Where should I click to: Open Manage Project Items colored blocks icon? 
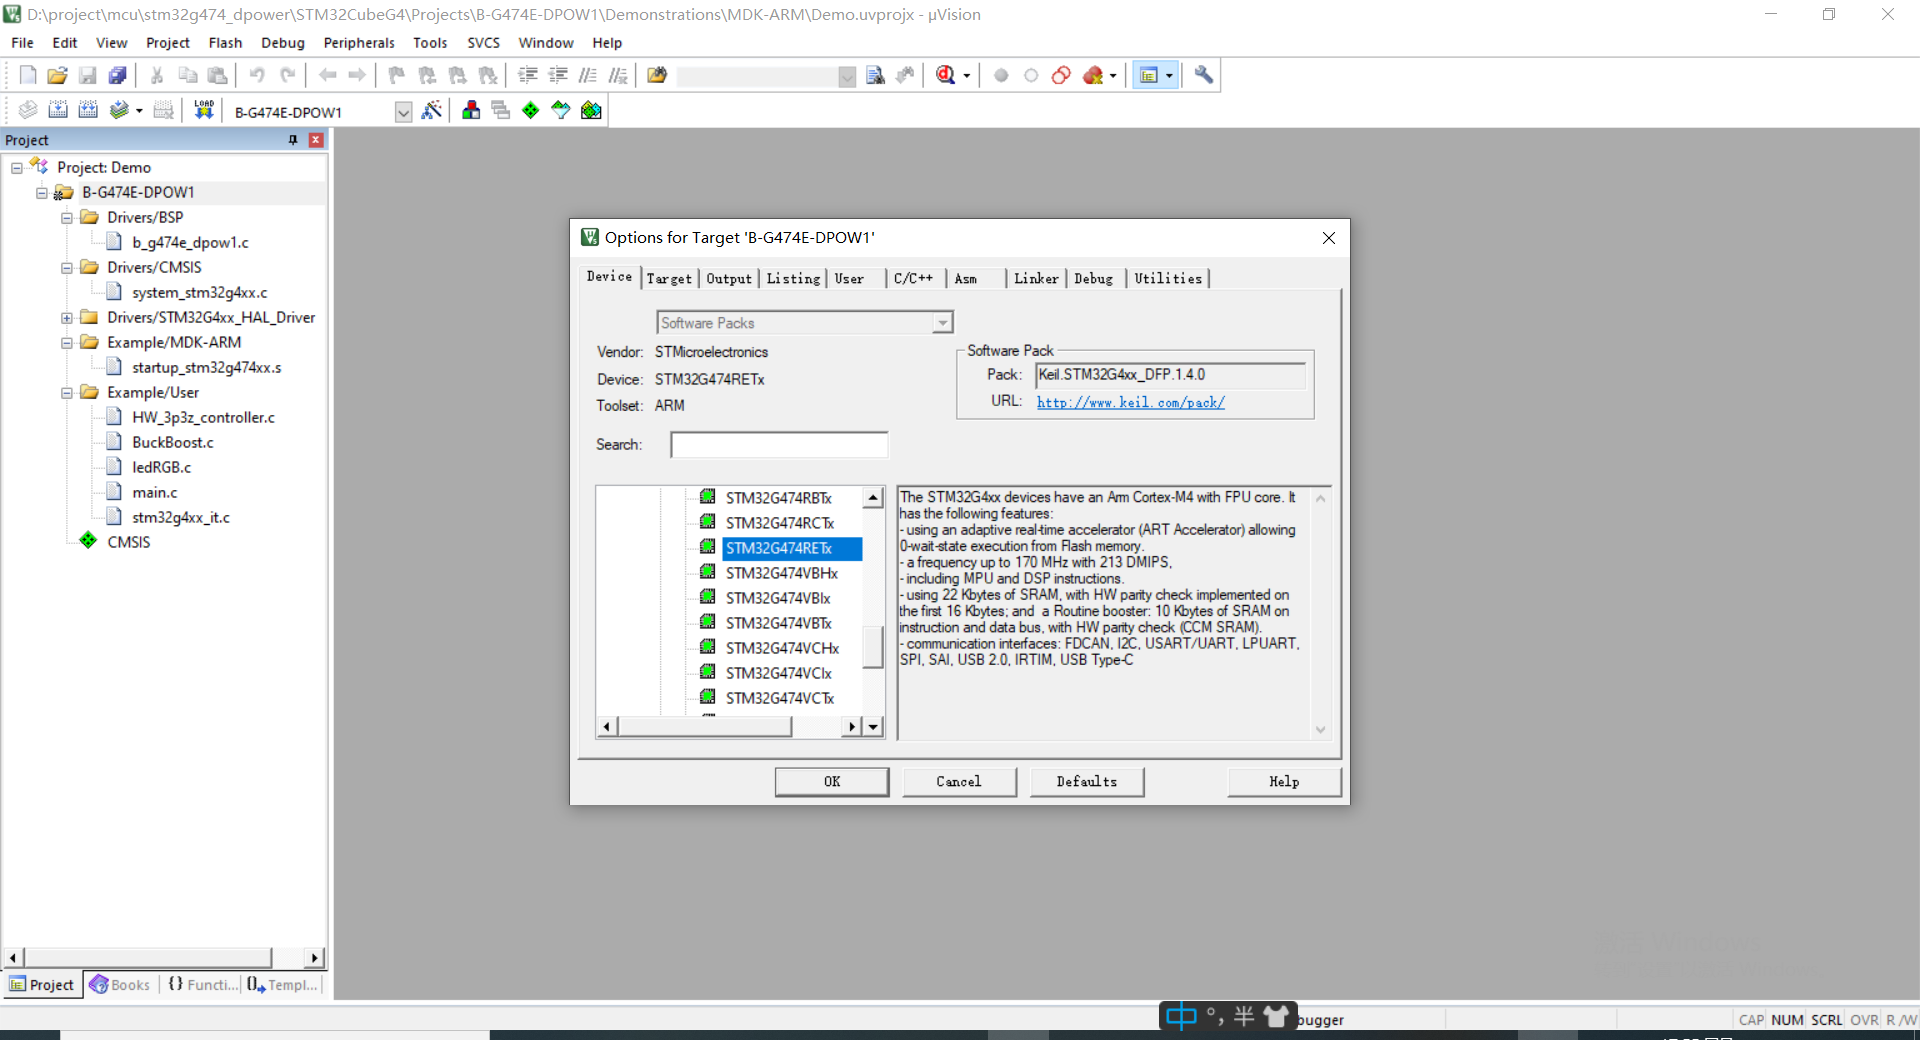pyautogui.click(x=471, y=110)
